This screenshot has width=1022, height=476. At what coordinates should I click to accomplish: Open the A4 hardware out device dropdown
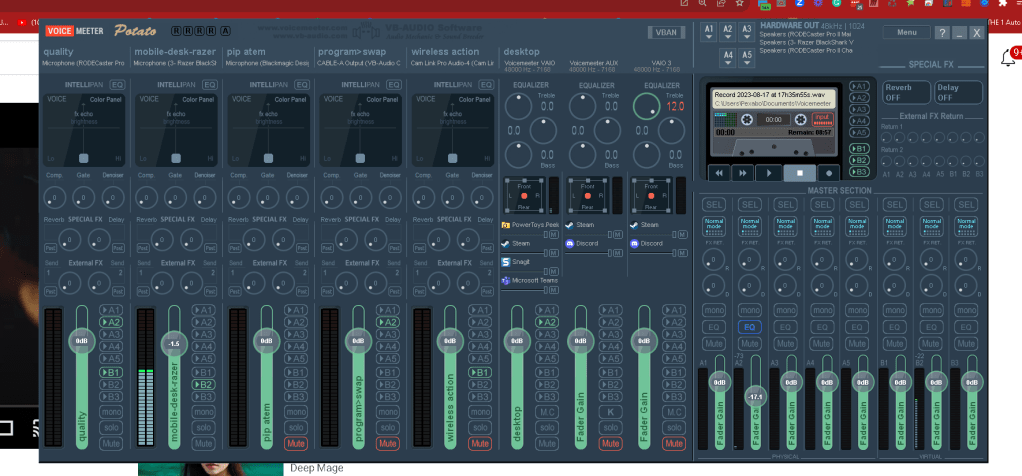point(728,58)
